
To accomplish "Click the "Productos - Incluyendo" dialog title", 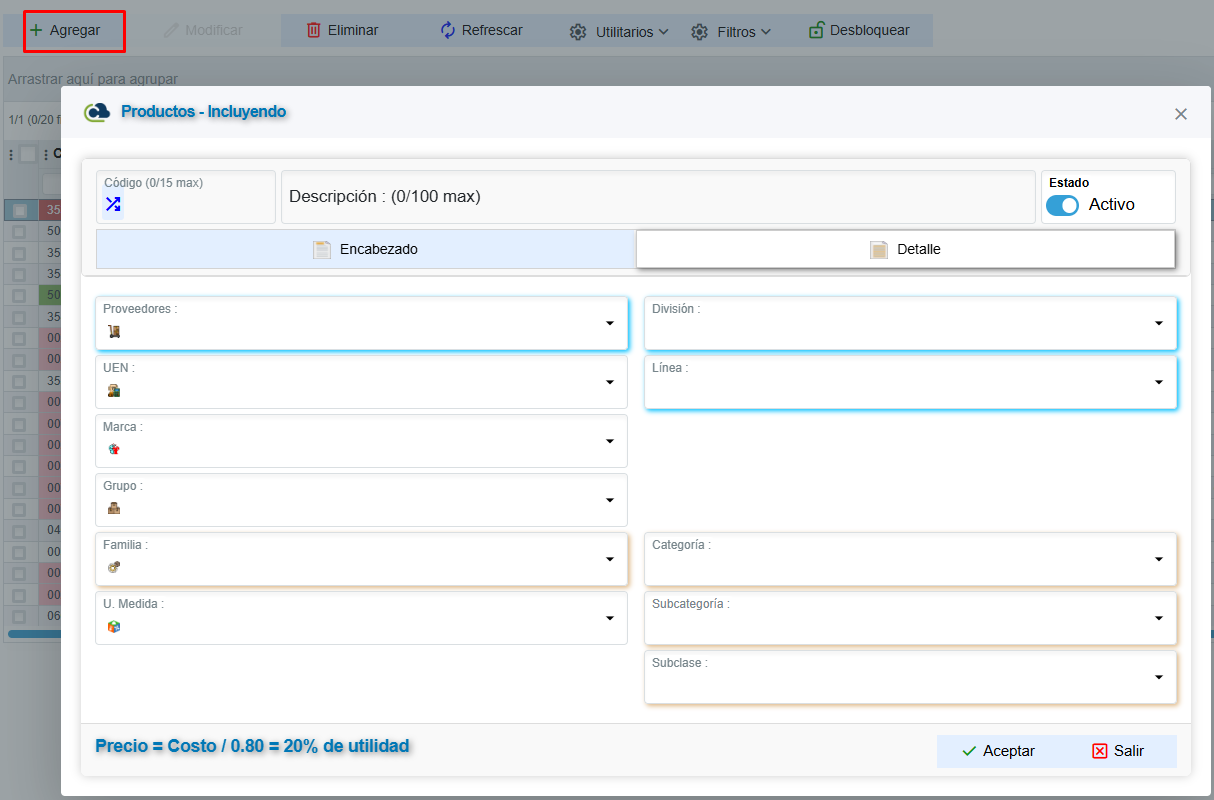I will click(x=204, y=111).
